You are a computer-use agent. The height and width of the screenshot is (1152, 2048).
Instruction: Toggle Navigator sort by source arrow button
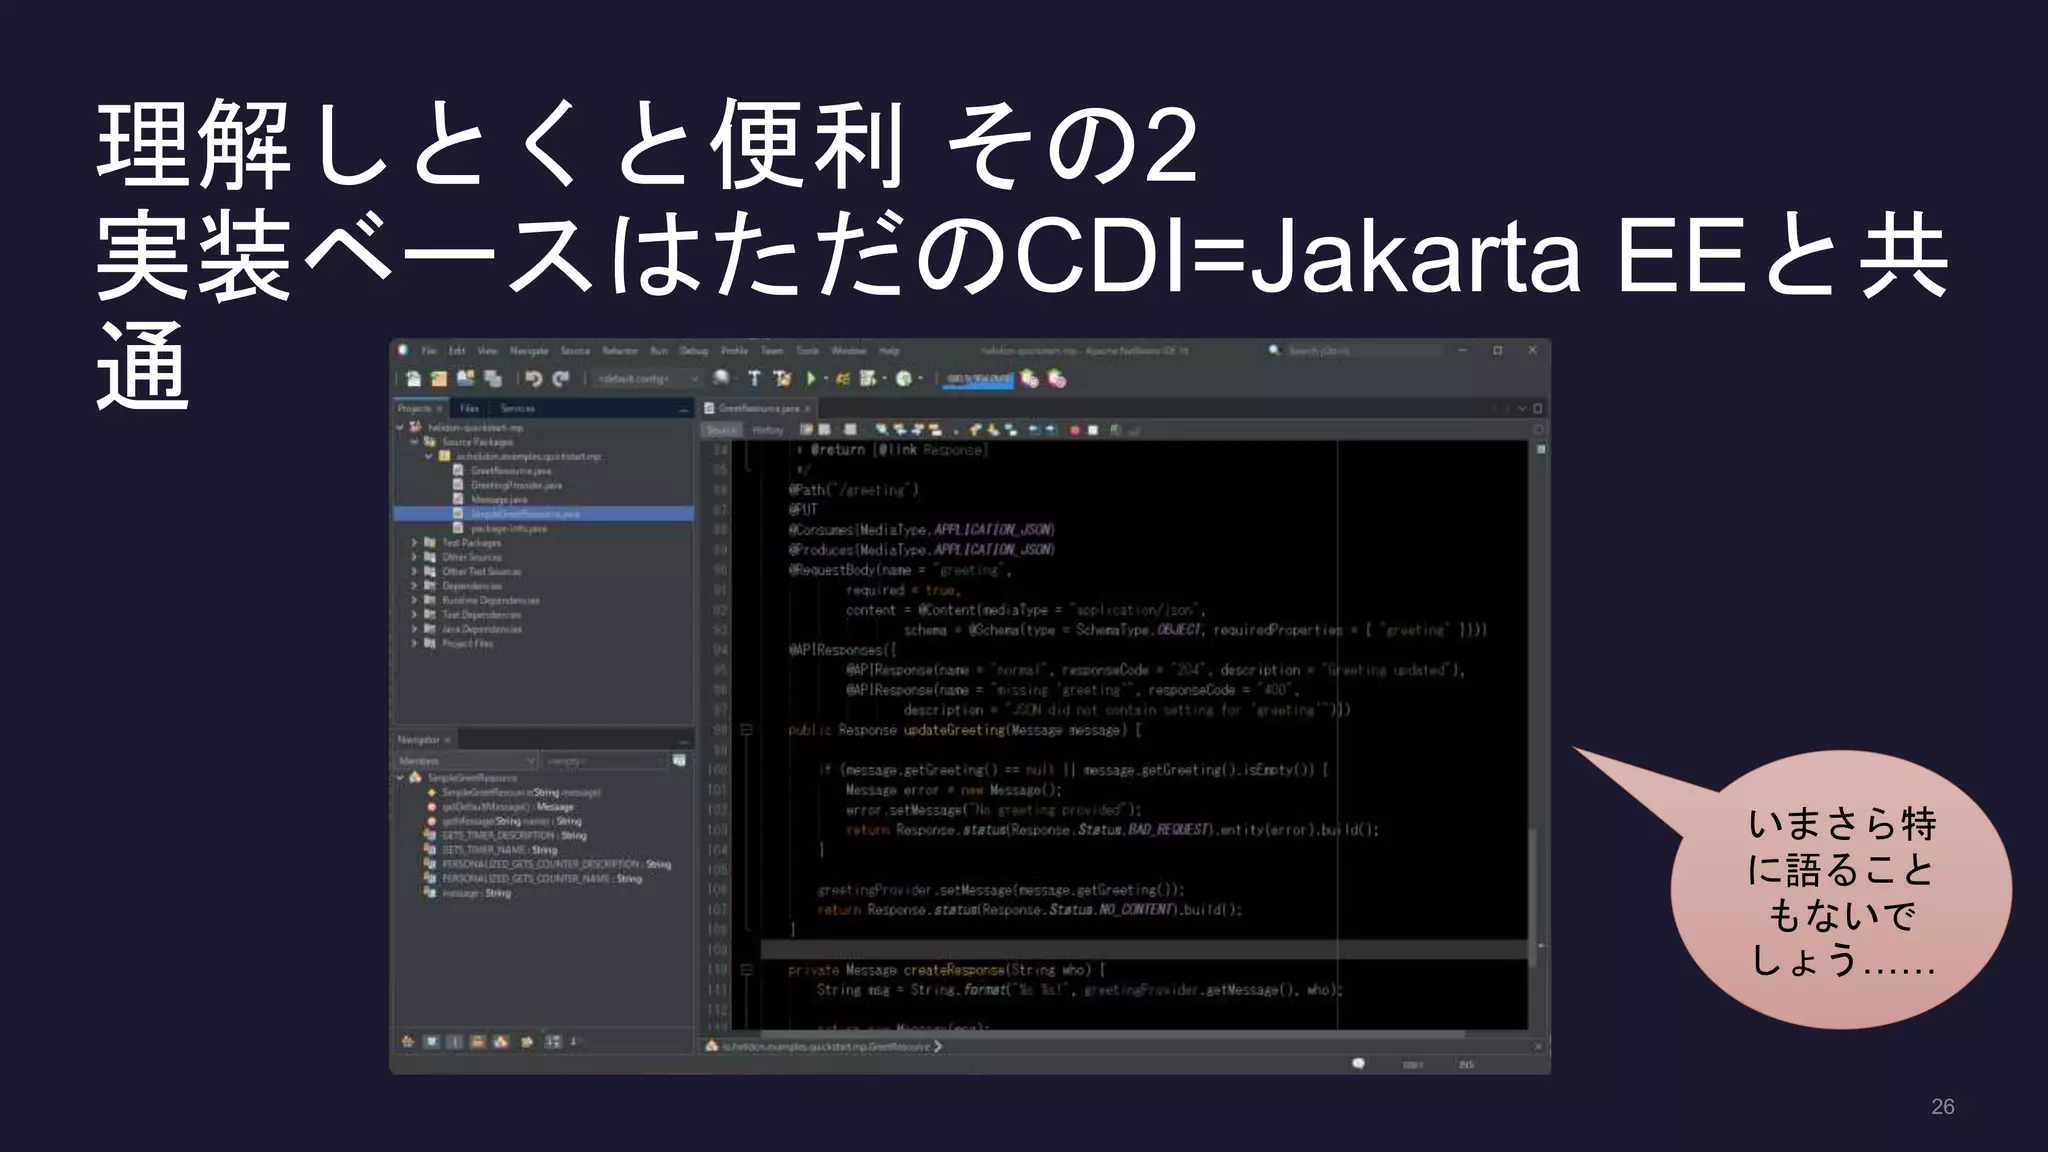coord(574,1042)
